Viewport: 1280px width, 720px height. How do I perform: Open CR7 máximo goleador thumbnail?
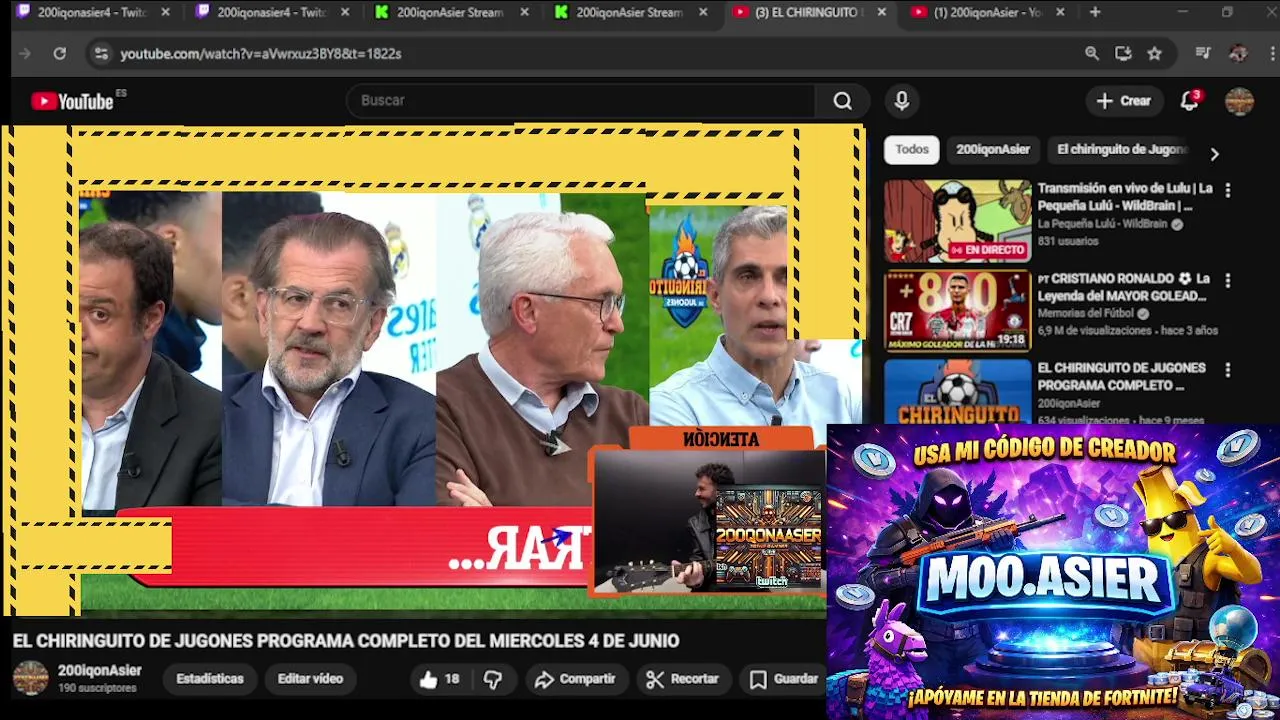tap(957, 311)
